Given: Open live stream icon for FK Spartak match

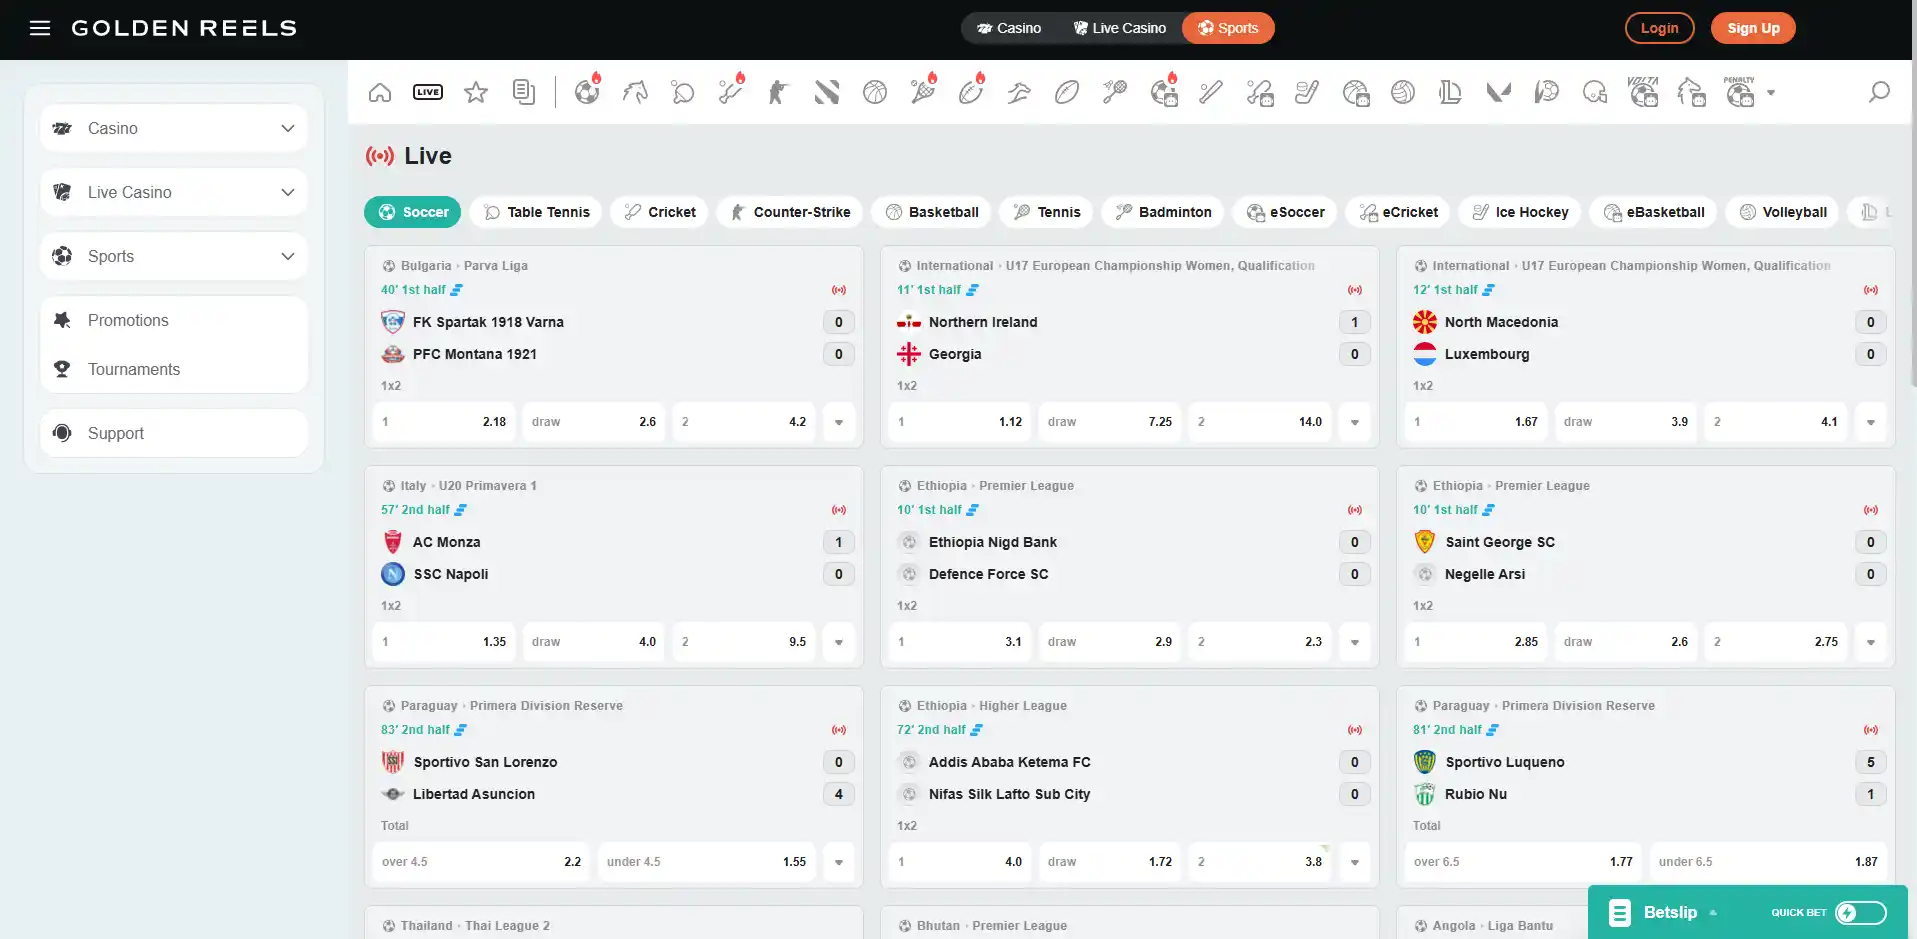Looking at the screenshot, I should pos(839,290).
